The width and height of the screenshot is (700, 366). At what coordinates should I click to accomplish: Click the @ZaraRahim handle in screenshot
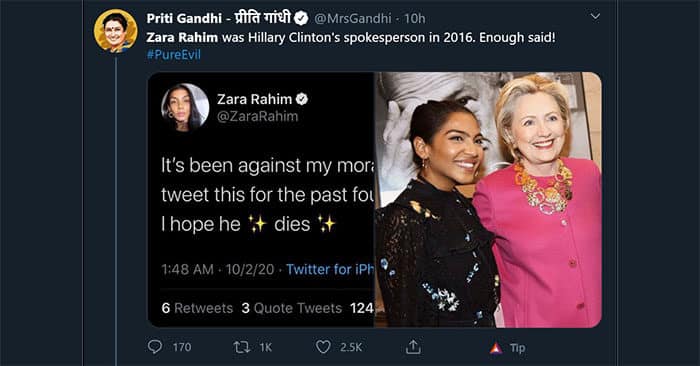257,116
